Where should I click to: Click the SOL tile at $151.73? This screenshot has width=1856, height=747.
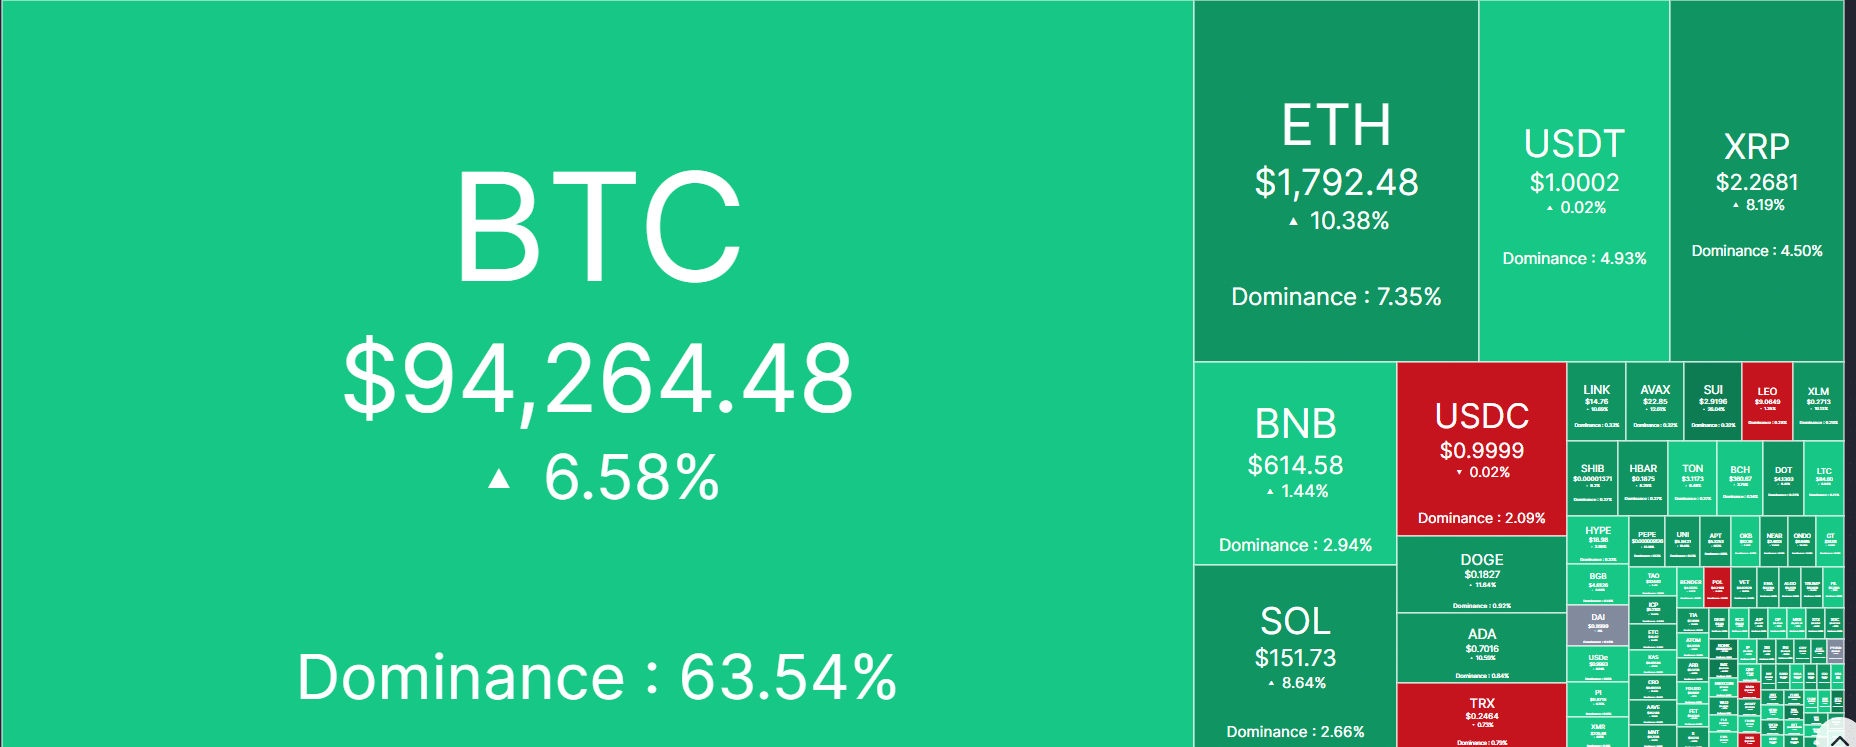tap(1295, 656)
